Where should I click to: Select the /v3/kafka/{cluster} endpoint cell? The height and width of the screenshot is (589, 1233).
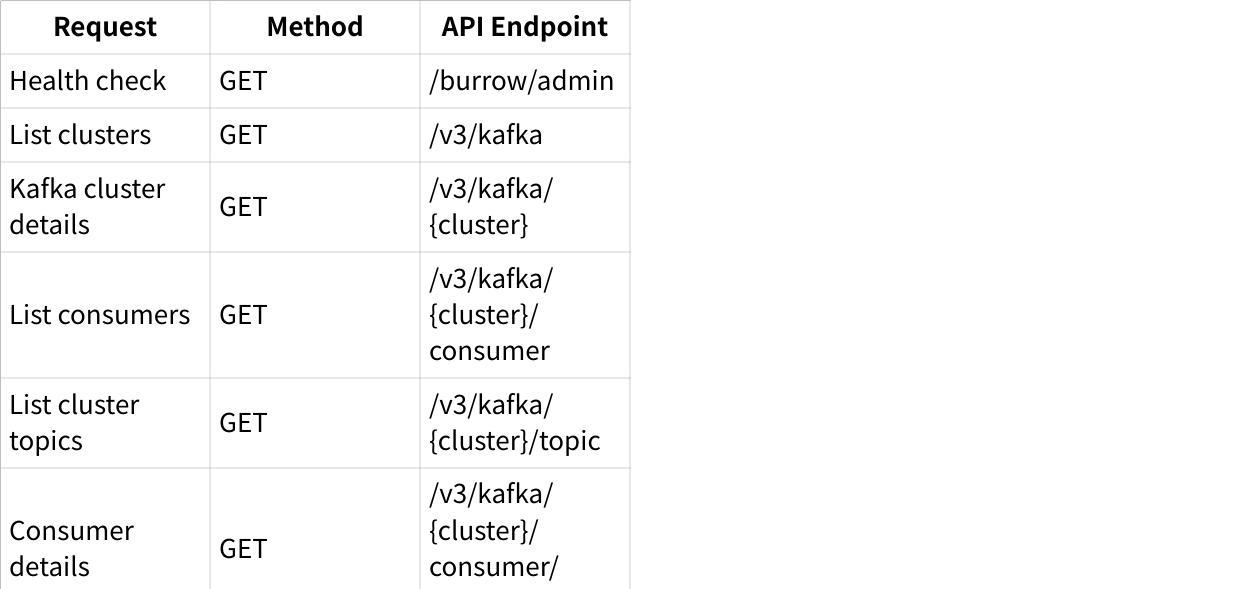pos(490,207)
